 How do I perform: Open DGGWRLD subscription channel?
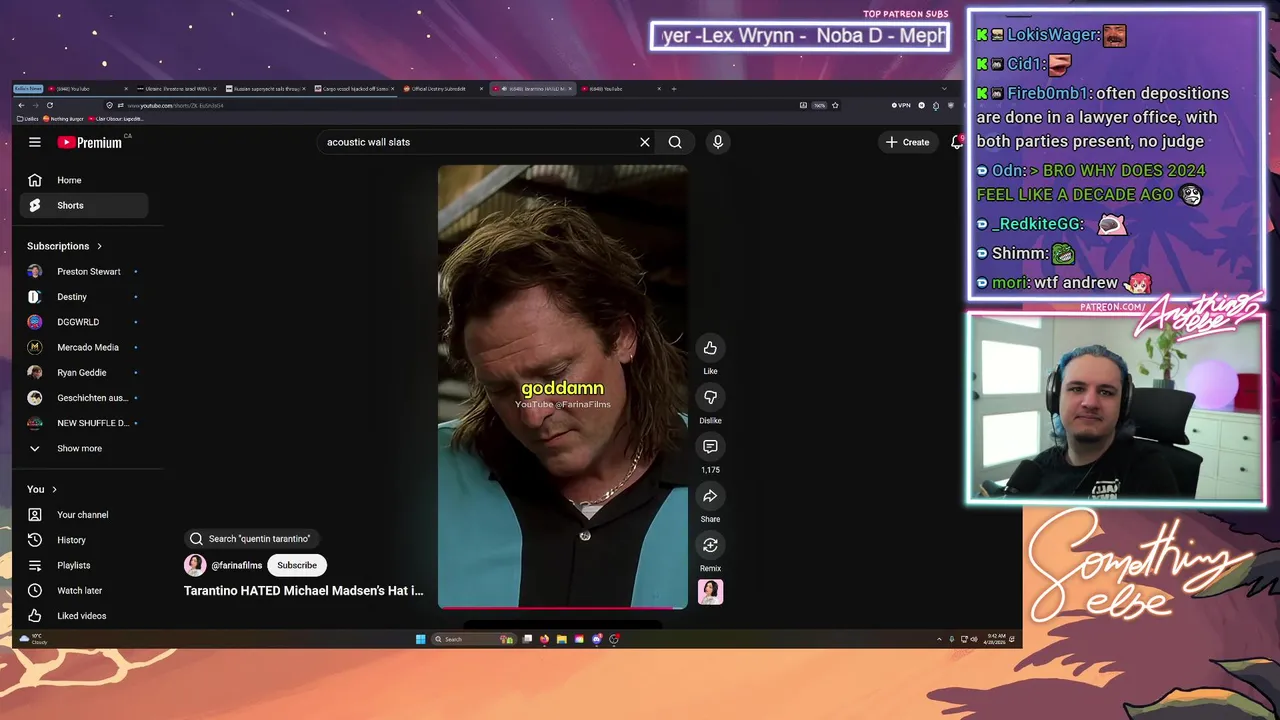[x=84, y=322]
